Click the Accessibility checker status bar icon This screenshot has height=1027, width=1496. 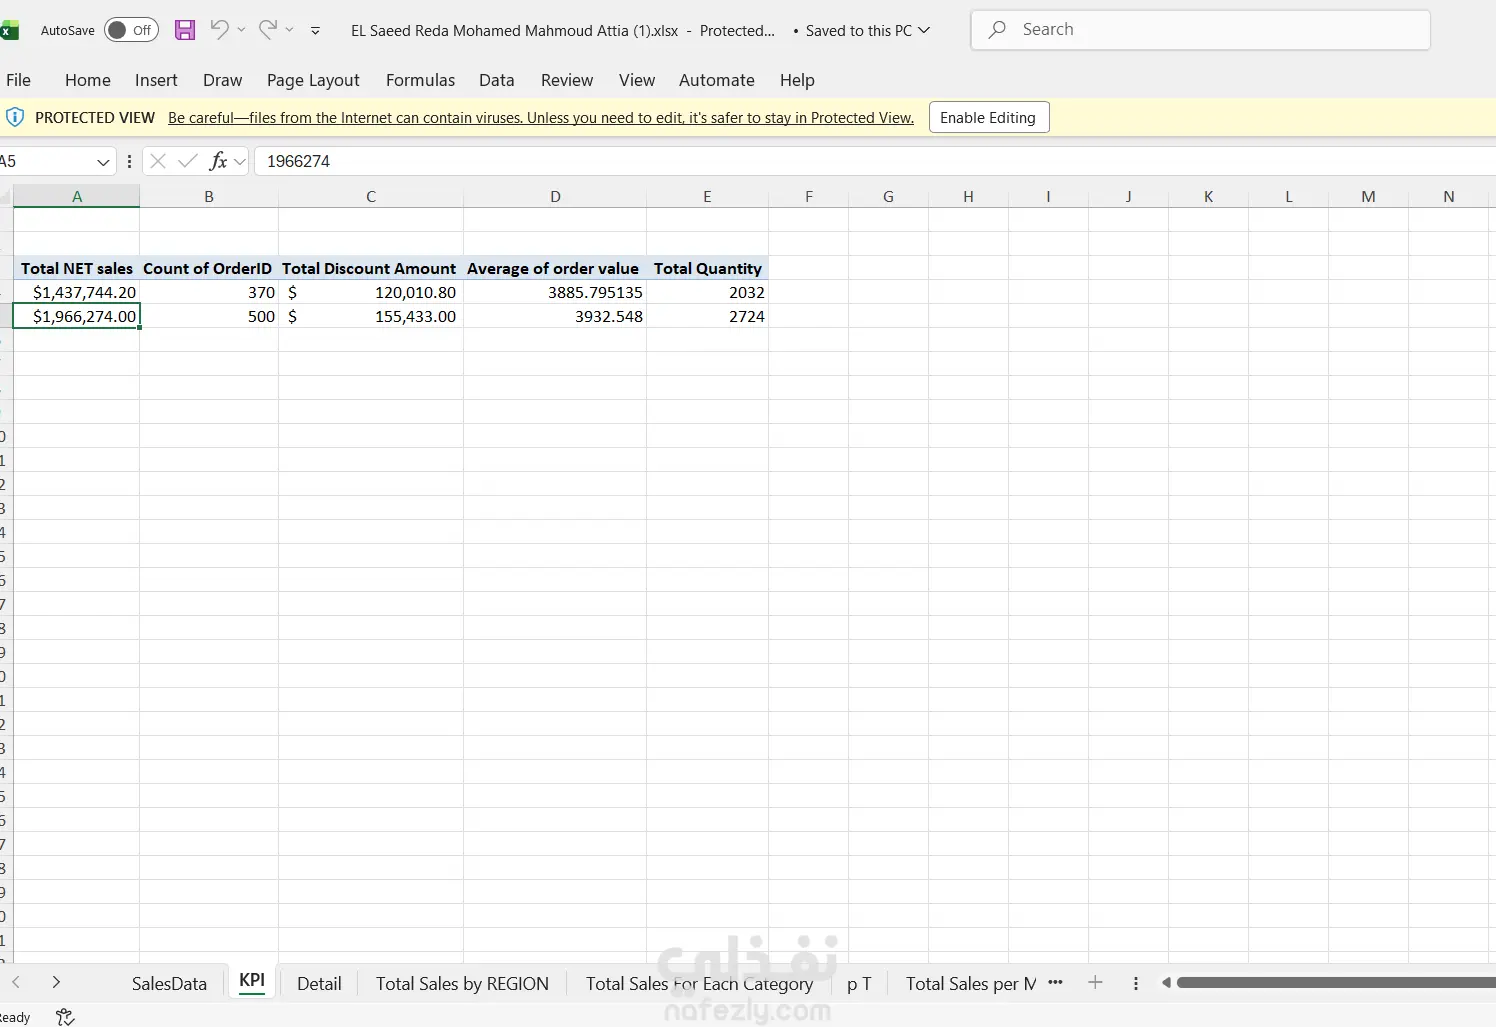tap(65, 1017)
